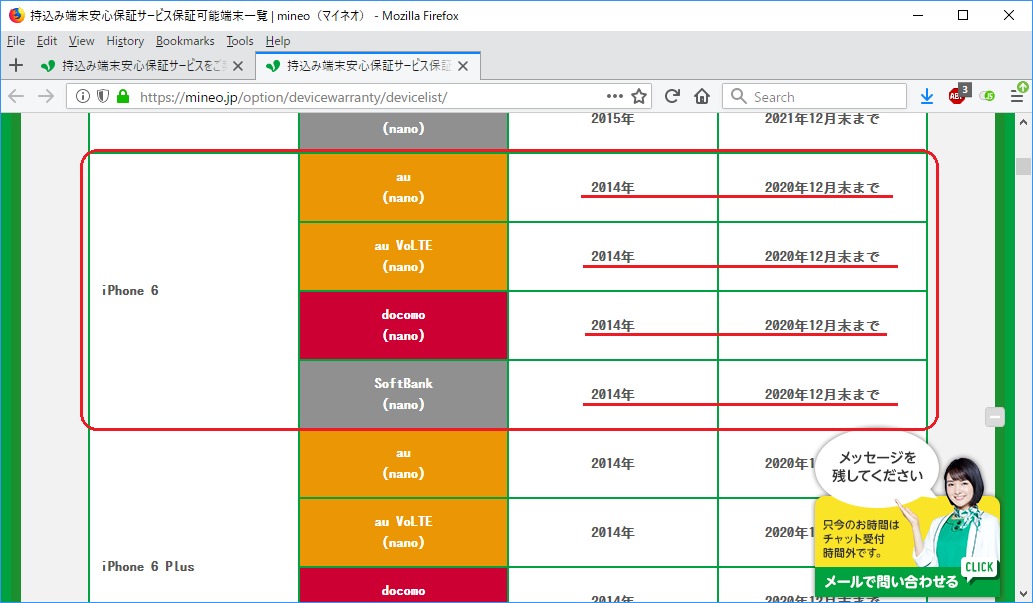Click the メールで問い合わせる chat button
The width and height of the screenshot is (1033, 603).
tap(890, 581)
